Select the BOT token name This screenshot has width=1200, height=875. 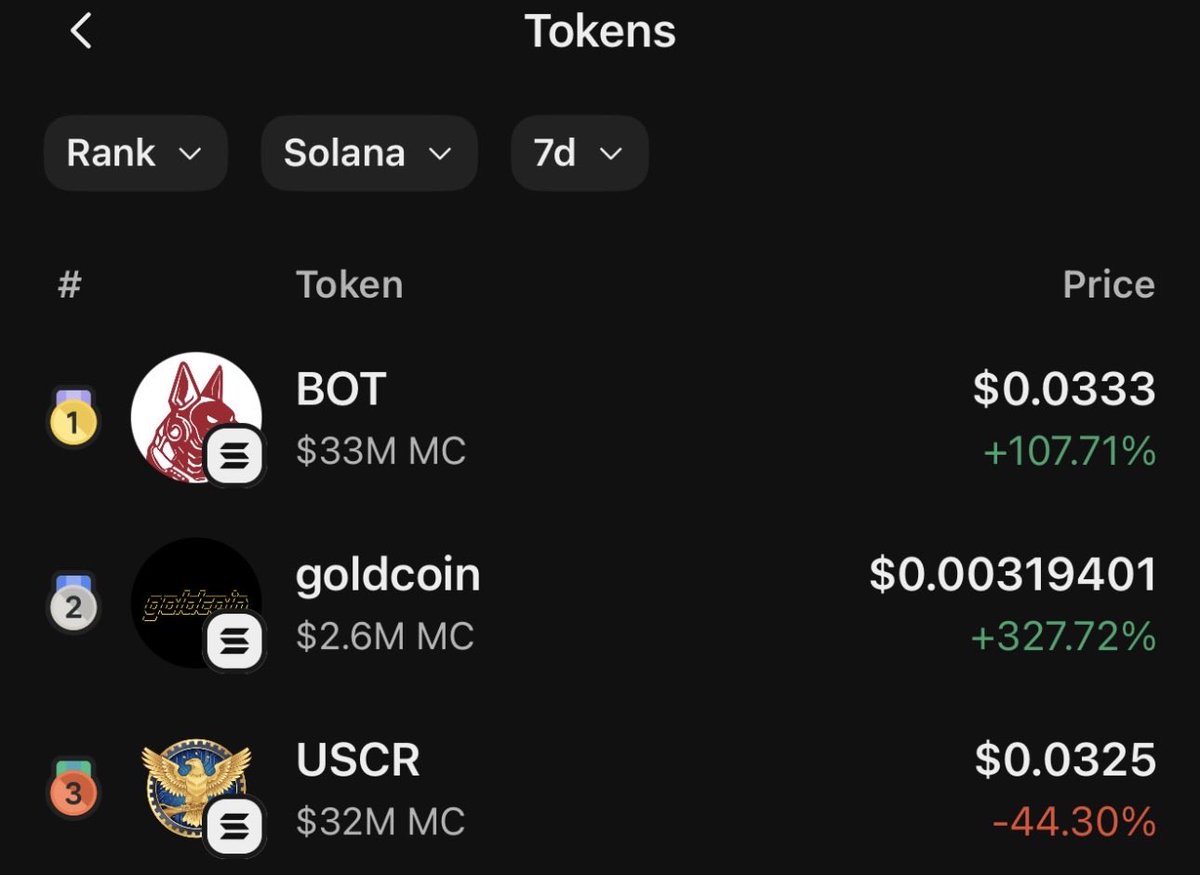(x=341, y=390)
